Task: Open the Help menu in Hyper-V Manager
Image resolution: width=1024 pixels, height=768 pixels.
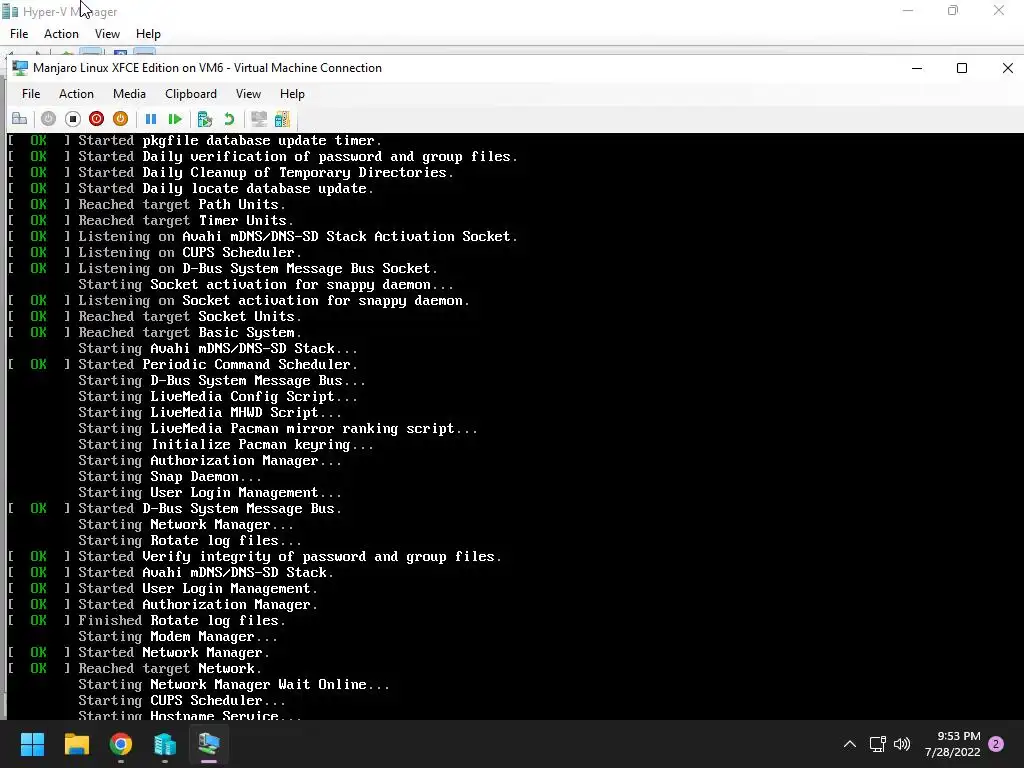Action: [x=148, y=34]
